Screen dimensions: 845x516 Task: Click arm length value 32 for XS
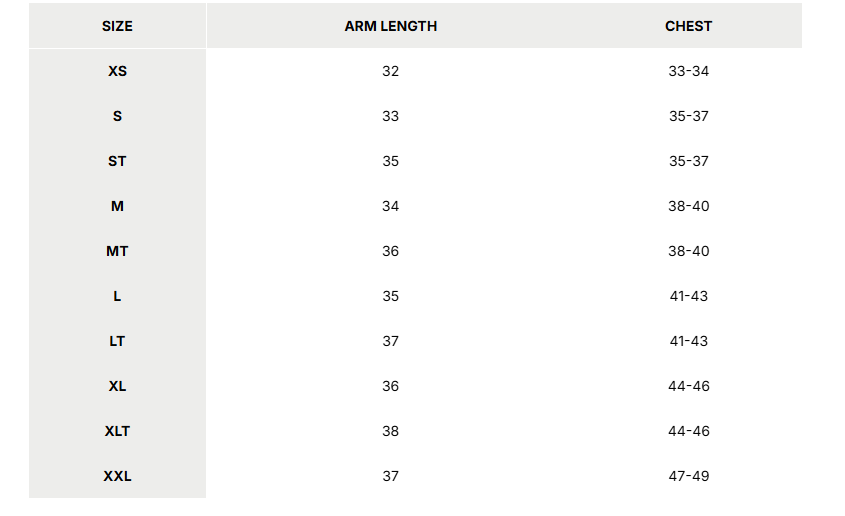[x=390, y=71]
